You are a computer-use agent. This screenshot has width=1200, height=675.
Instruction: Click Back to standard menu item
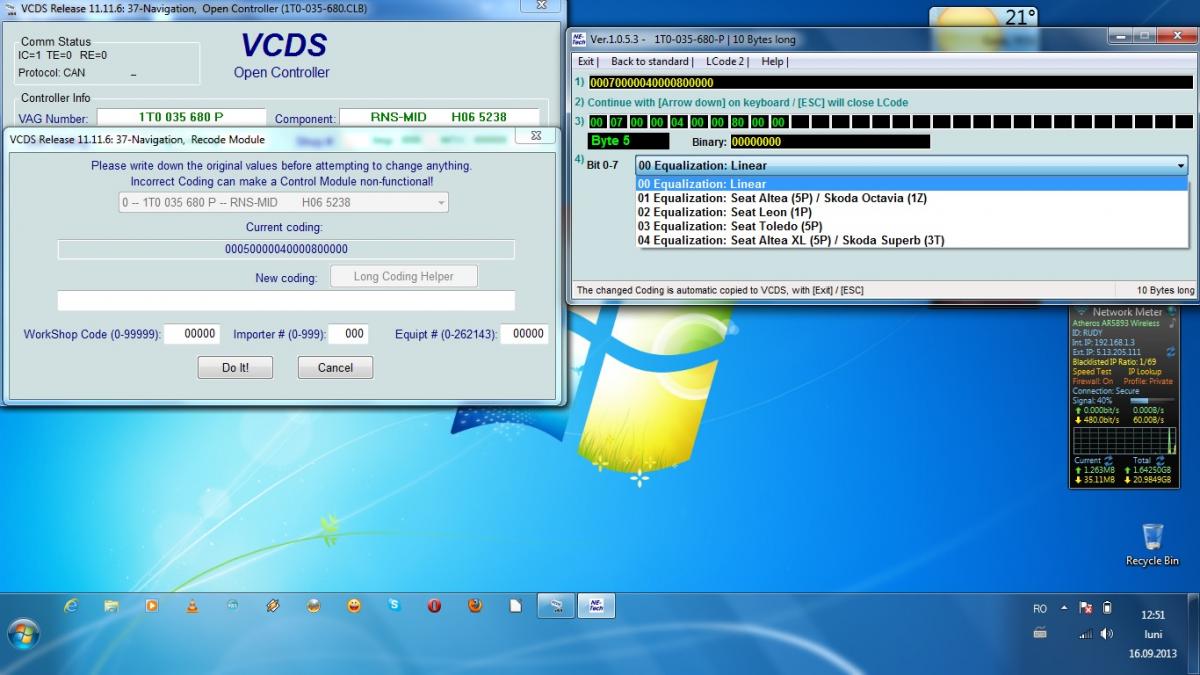(651, 62)
